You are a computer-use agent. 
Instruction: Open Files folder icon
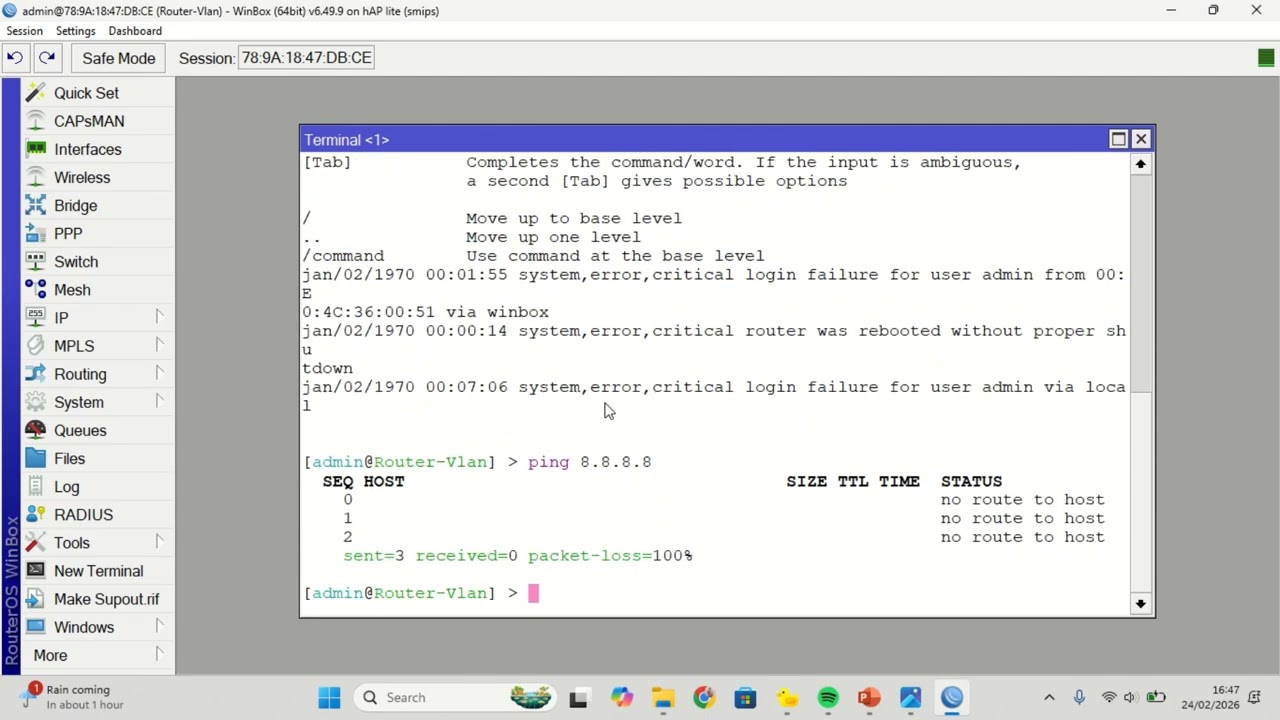(36, 458)
